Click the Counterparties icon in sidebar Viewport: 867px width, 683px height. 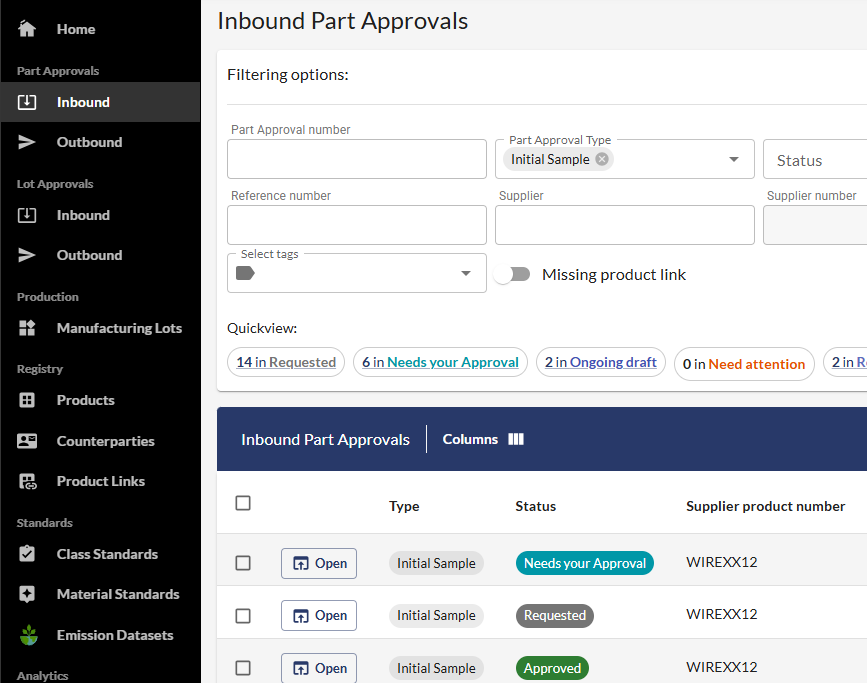coord(27,441)
